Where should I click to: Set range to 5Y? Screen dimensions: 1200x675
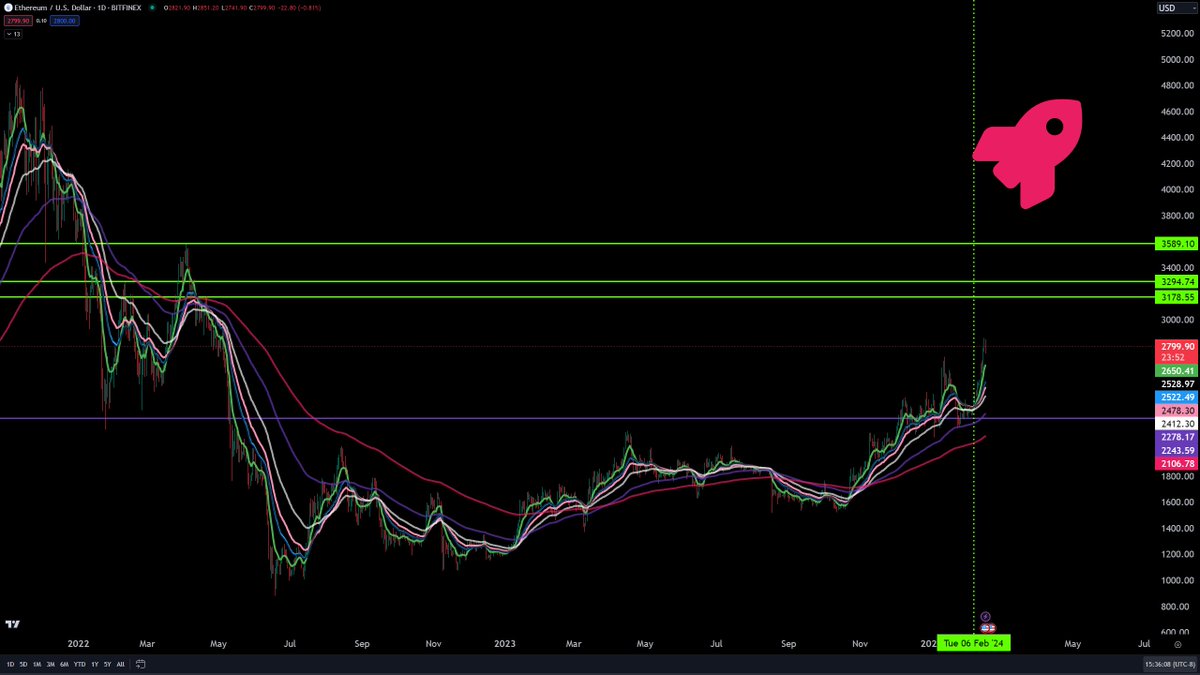(107, 664)
